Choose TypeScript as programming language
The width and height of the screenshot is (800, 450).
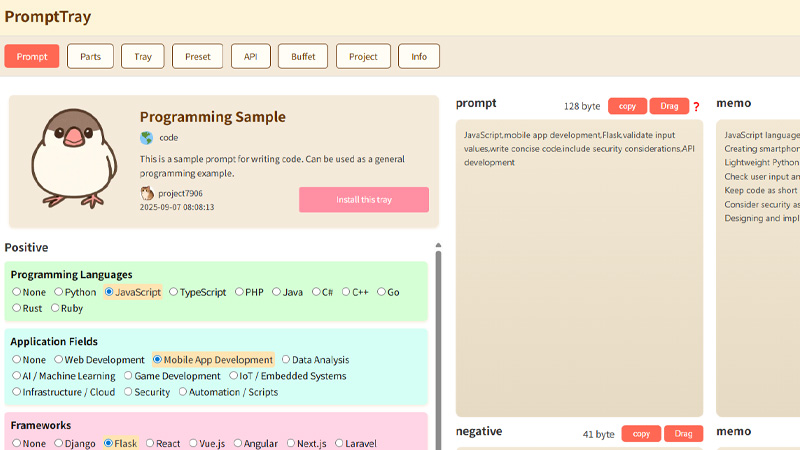pos(174,292)
